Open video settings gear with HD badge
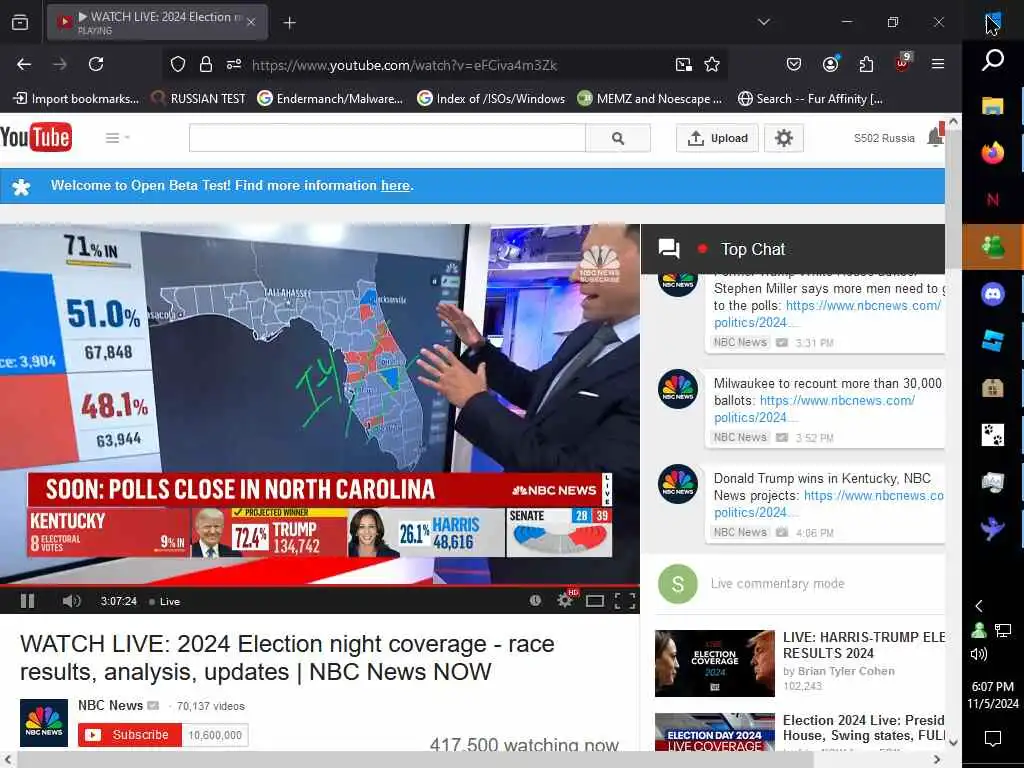 [x=566, y=600]
